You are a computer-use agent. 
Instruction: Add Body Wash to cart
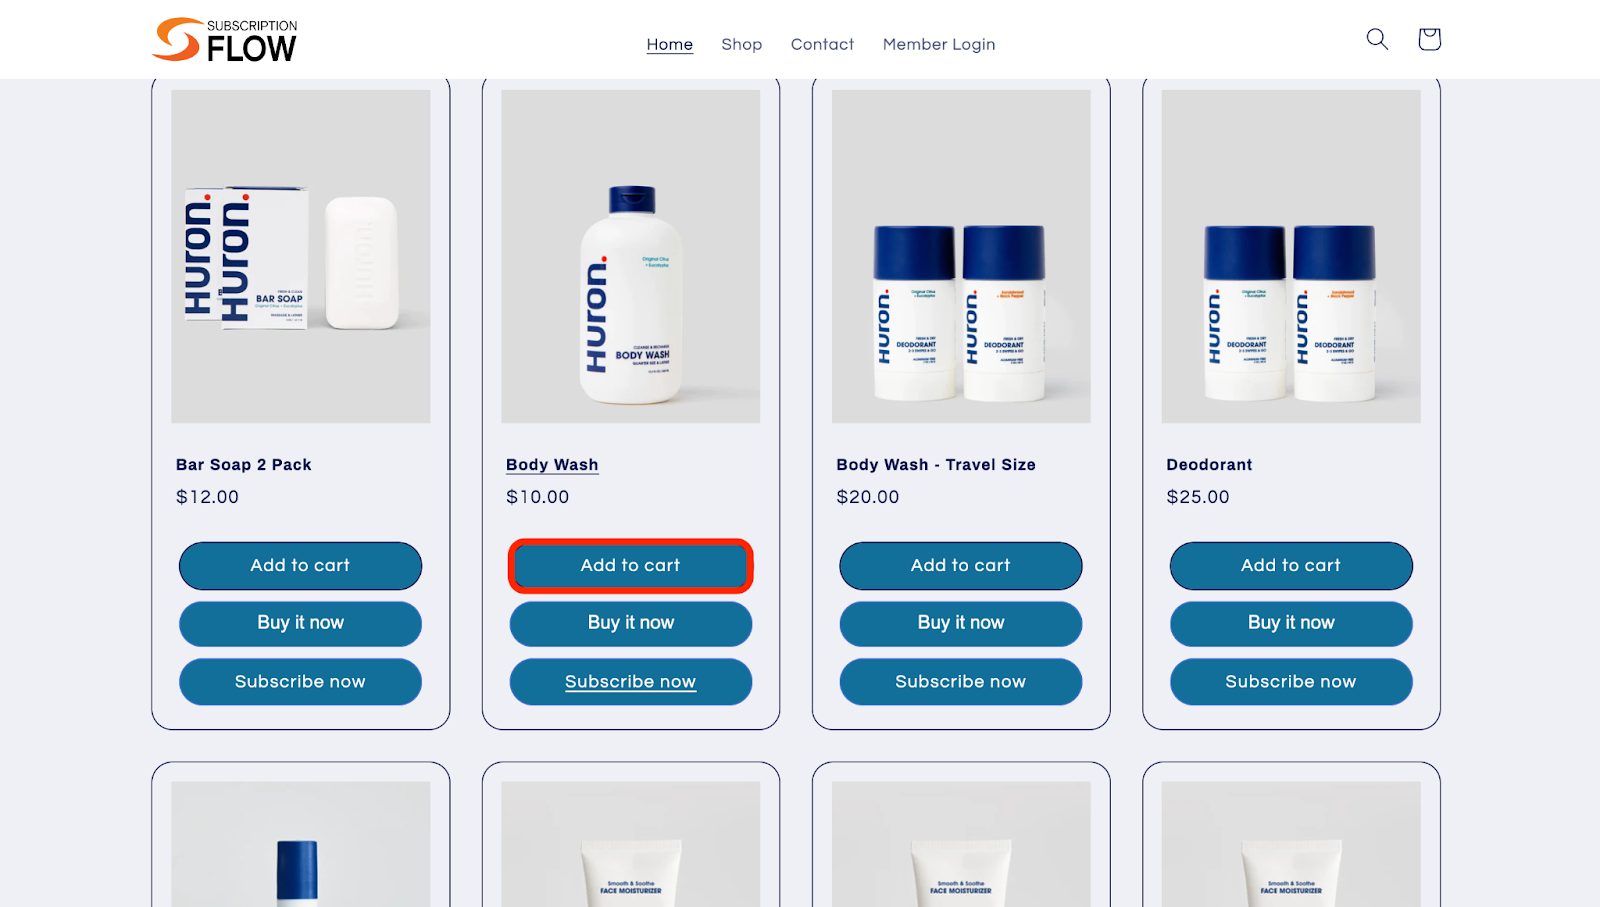(630, 566)
